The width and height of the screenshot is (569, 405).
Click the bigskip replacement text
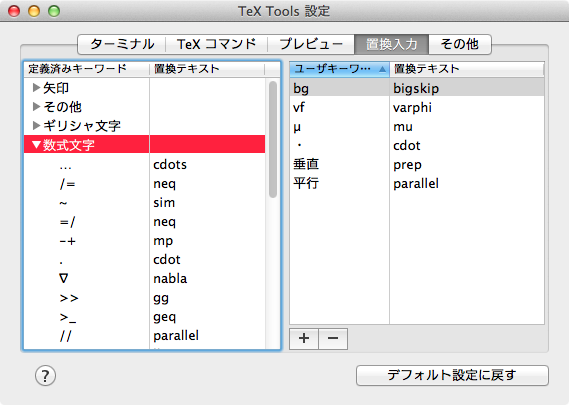[416, 89]
